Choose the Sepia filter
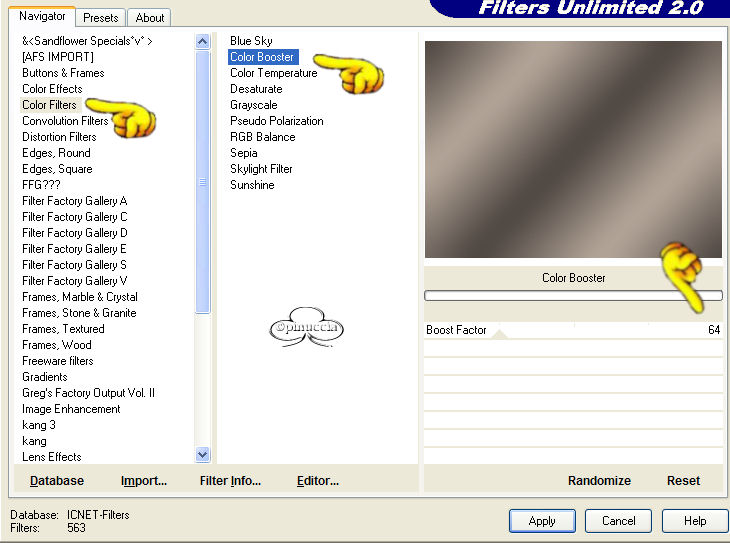Screen dimensions: 730x543 243,153
